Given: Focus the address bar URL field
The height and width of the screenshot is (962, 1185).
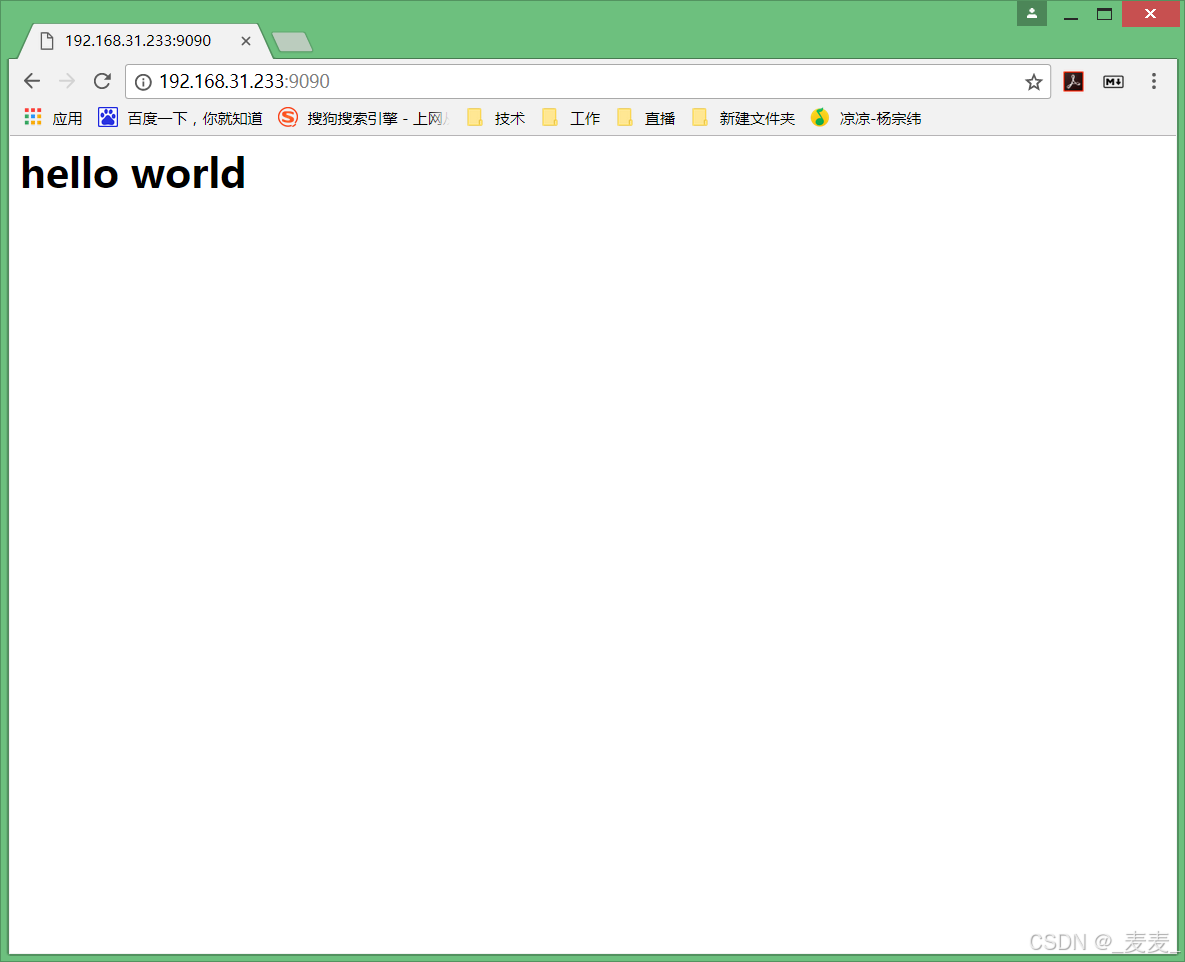Looking at the screenshot, I should (589, 82).
